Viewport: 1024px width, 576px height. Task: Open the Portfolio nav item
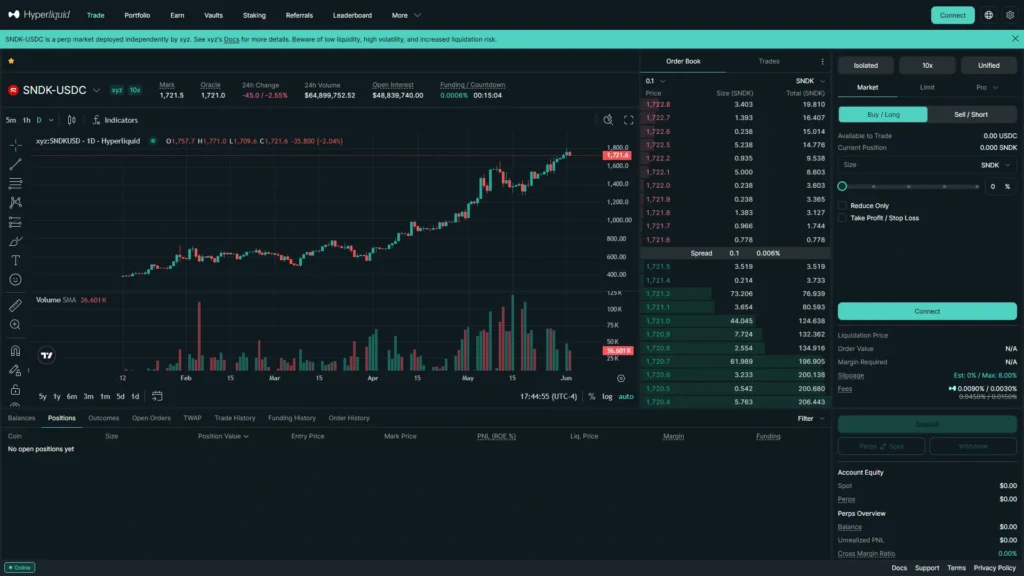coord(137,15)
